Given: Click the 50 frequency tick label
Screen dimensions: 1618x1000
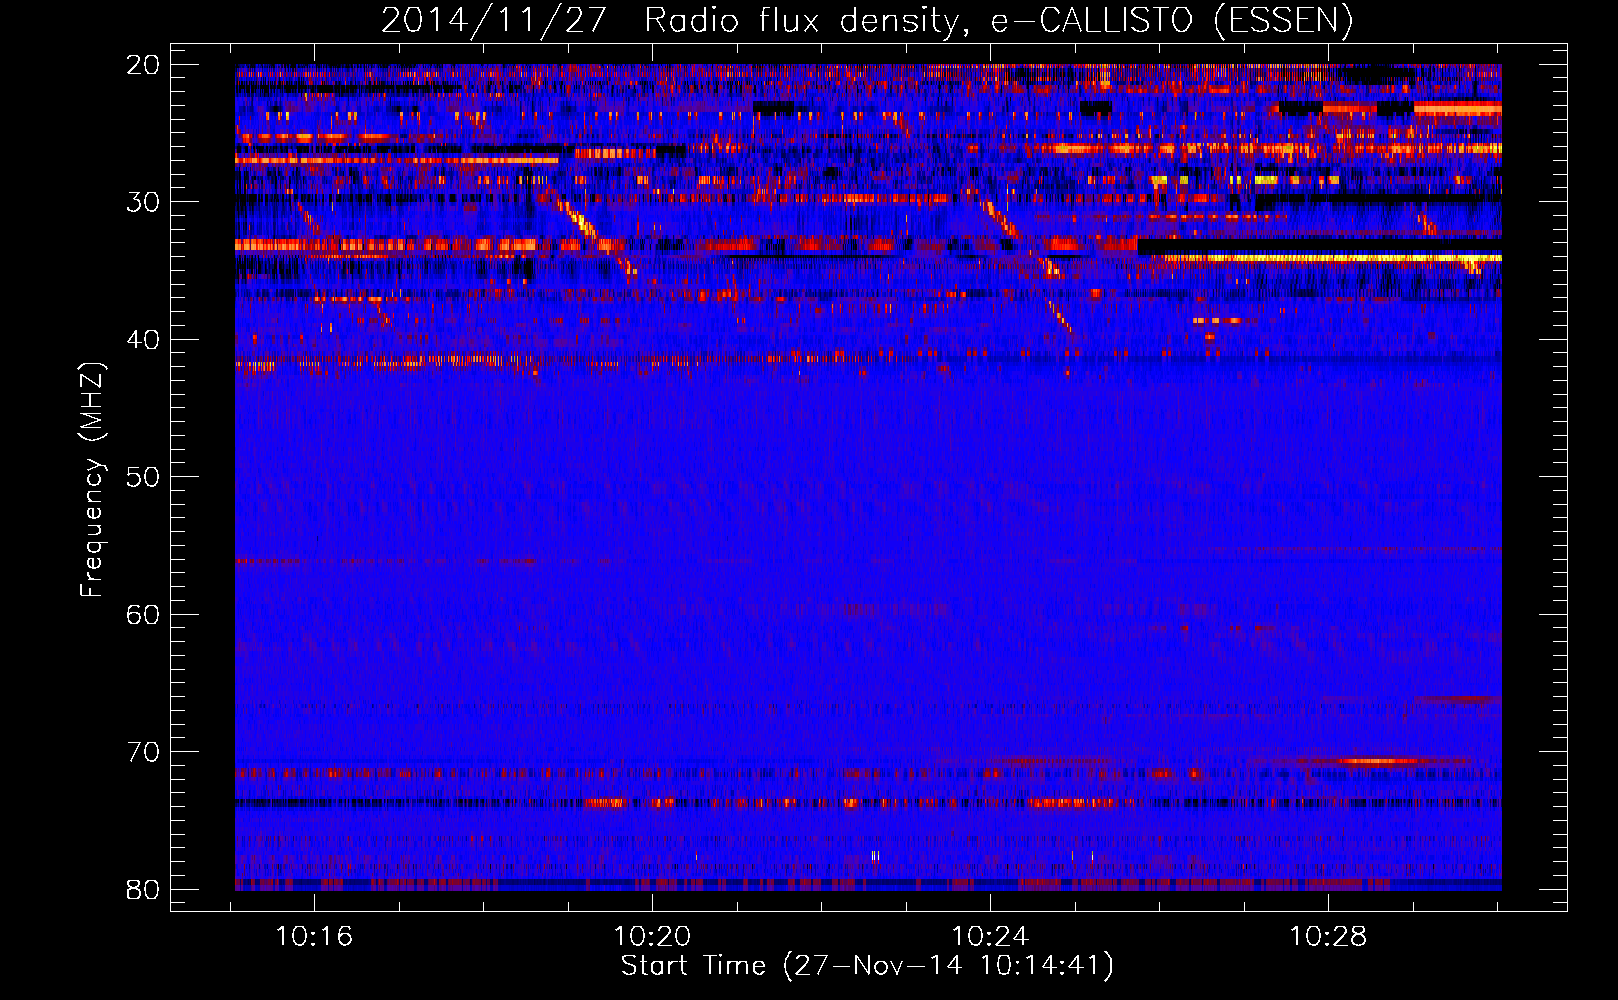Looking at the screenshot, I should click(x=143, y=476).
